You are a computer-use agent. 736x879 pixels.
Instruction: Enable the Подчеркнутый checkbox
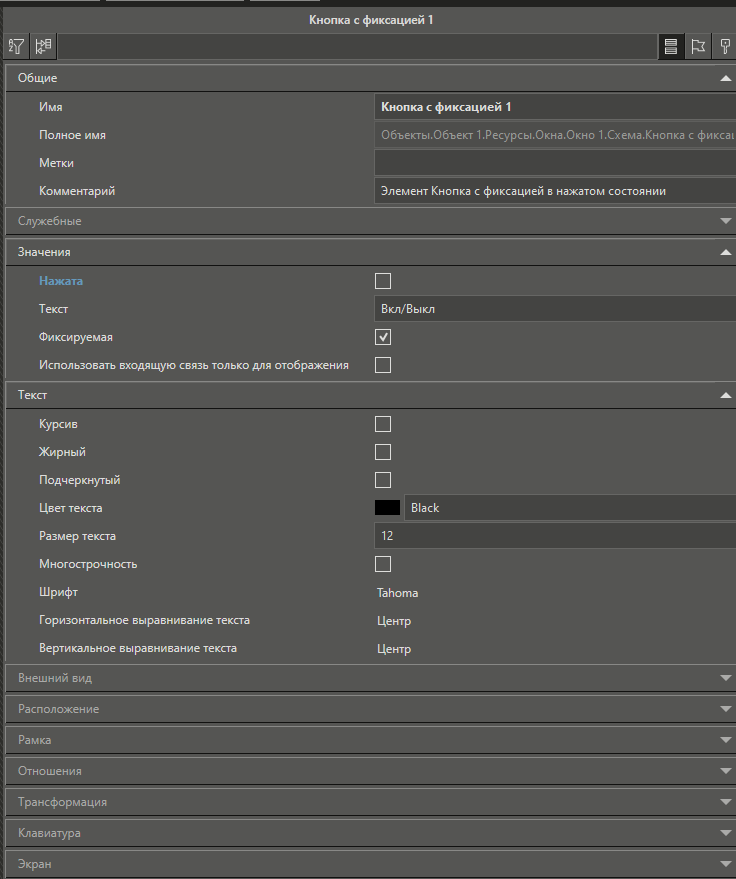[383, 480]
